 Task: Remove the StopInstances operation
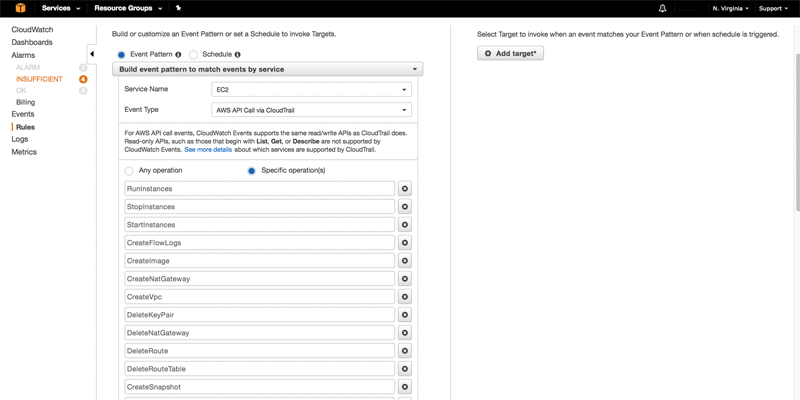(x=405, y=207)
